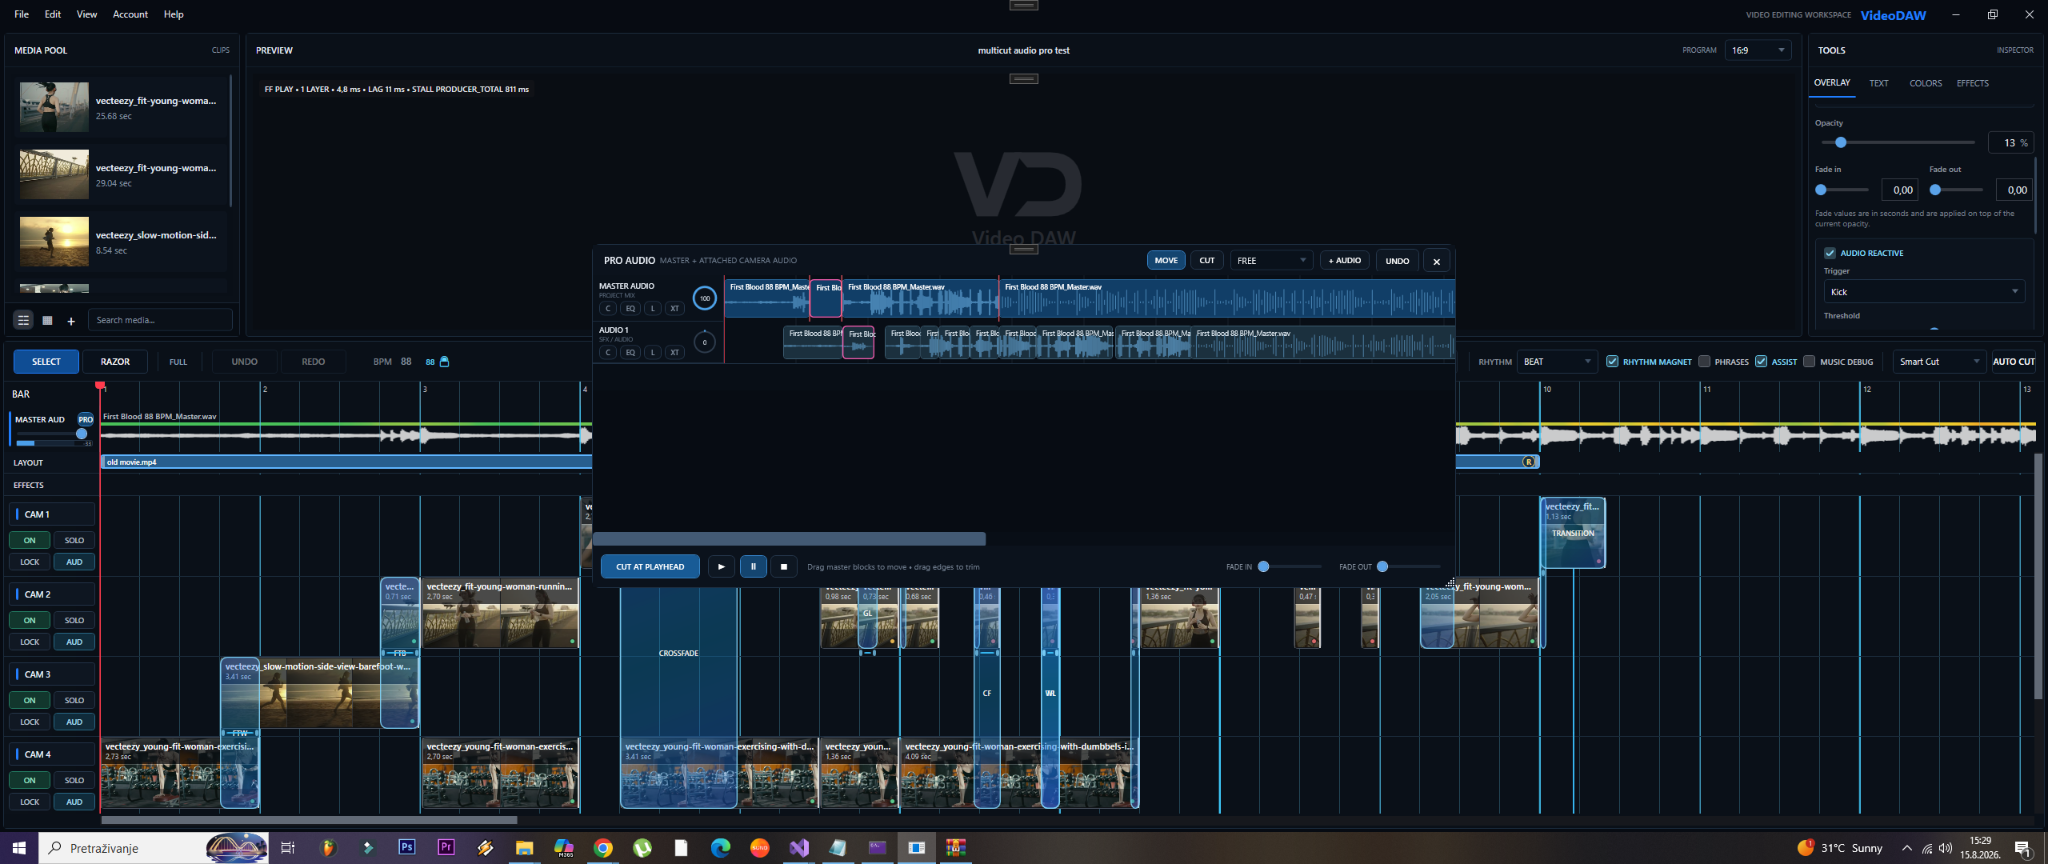Solo the CAM 2 track
This screenshot has height=864, width=2048.
74,620
